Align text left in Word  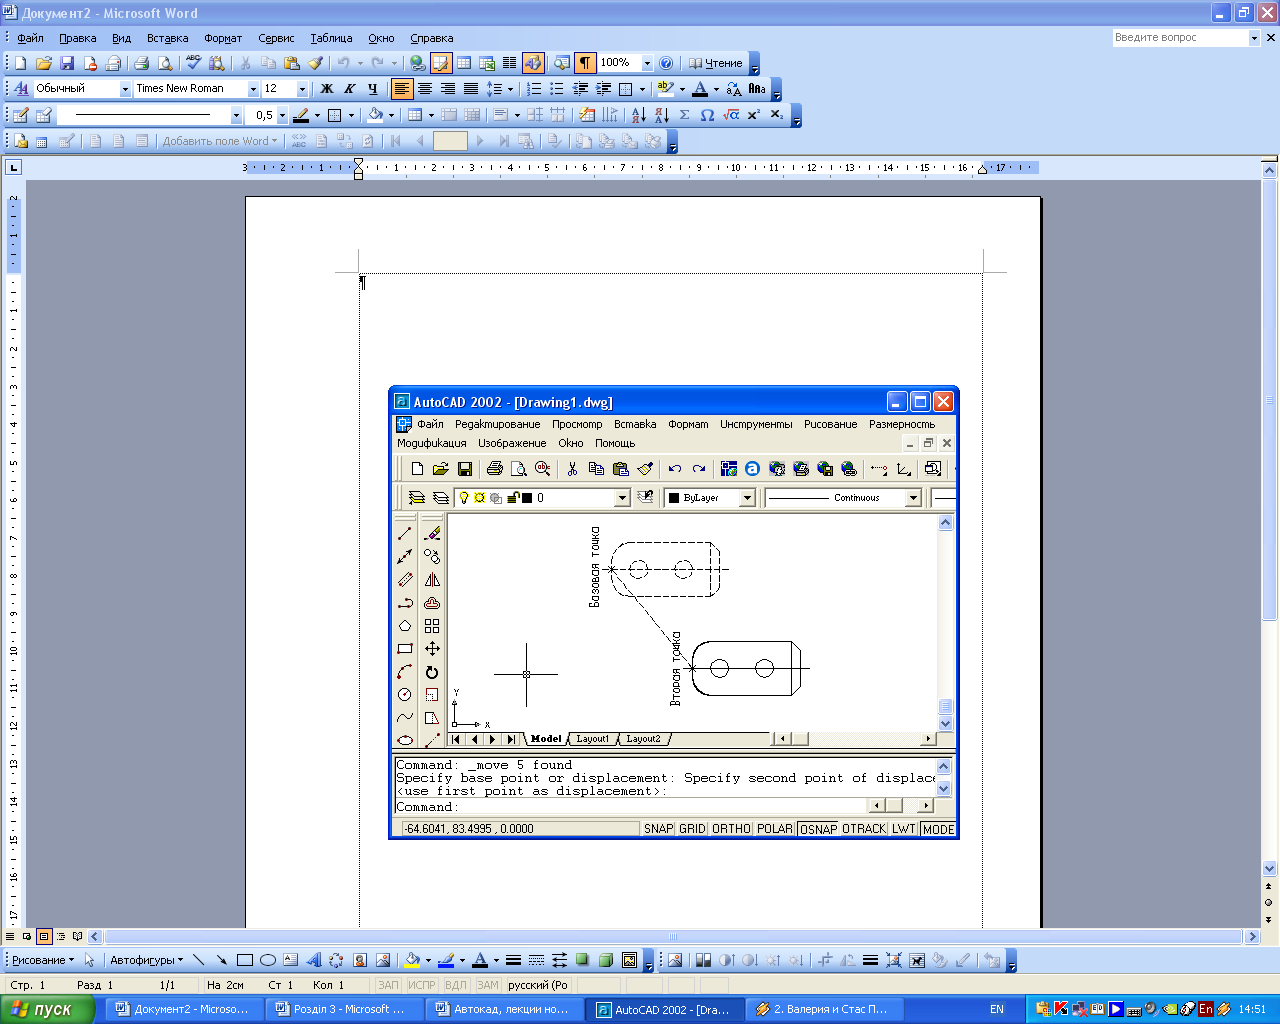402,89
